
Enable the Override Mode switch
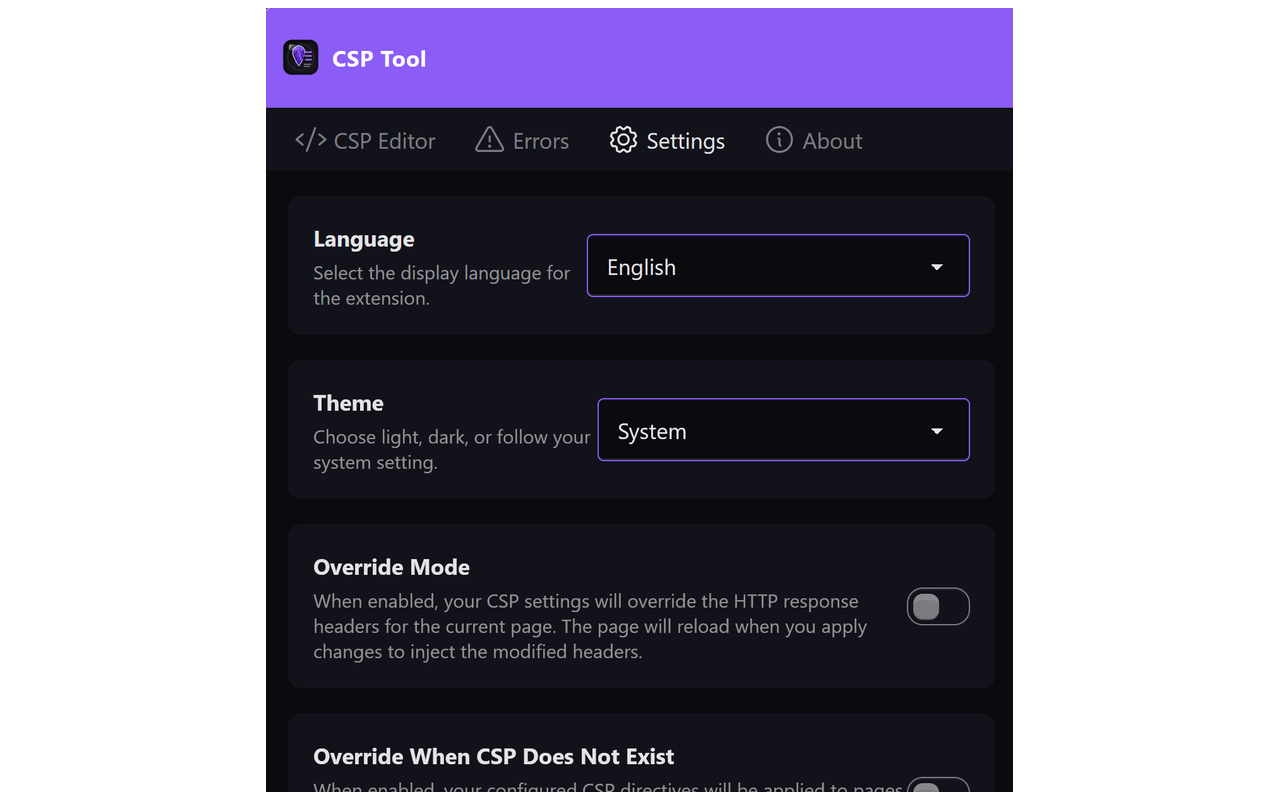pos(938,606)
